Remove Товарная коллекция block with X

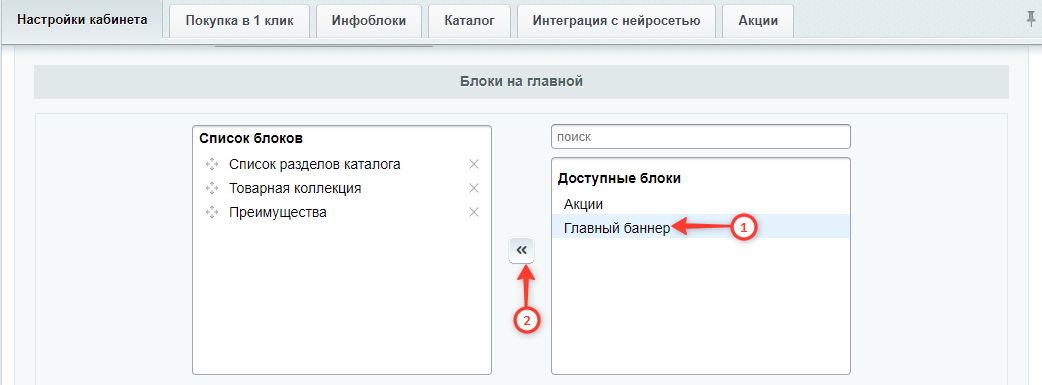(474, 188)
